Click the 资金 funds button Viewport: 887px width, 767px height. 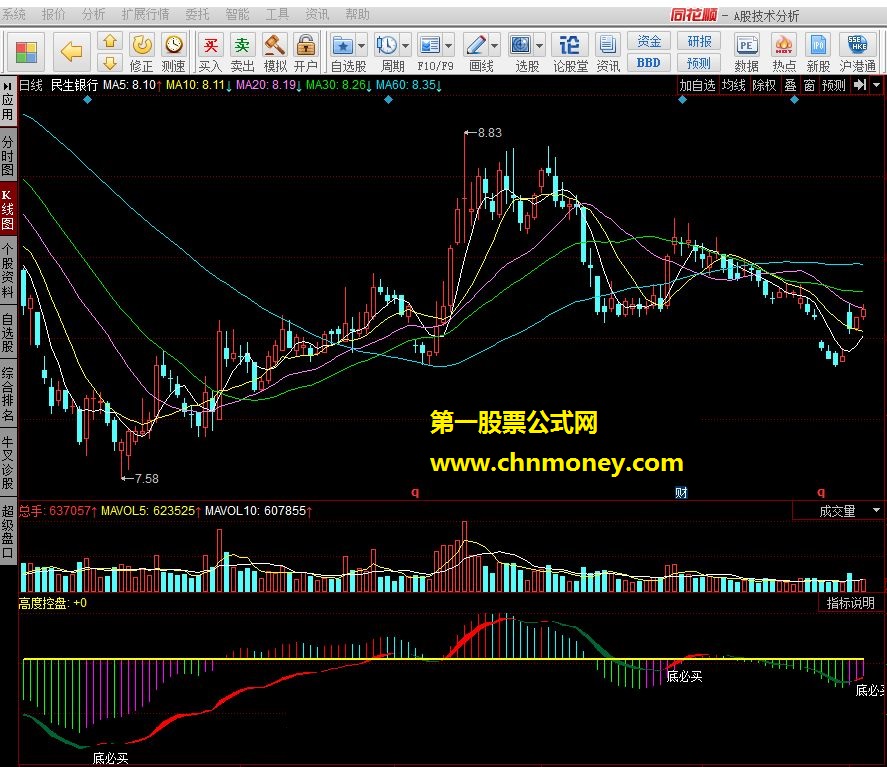click(649, 41)
